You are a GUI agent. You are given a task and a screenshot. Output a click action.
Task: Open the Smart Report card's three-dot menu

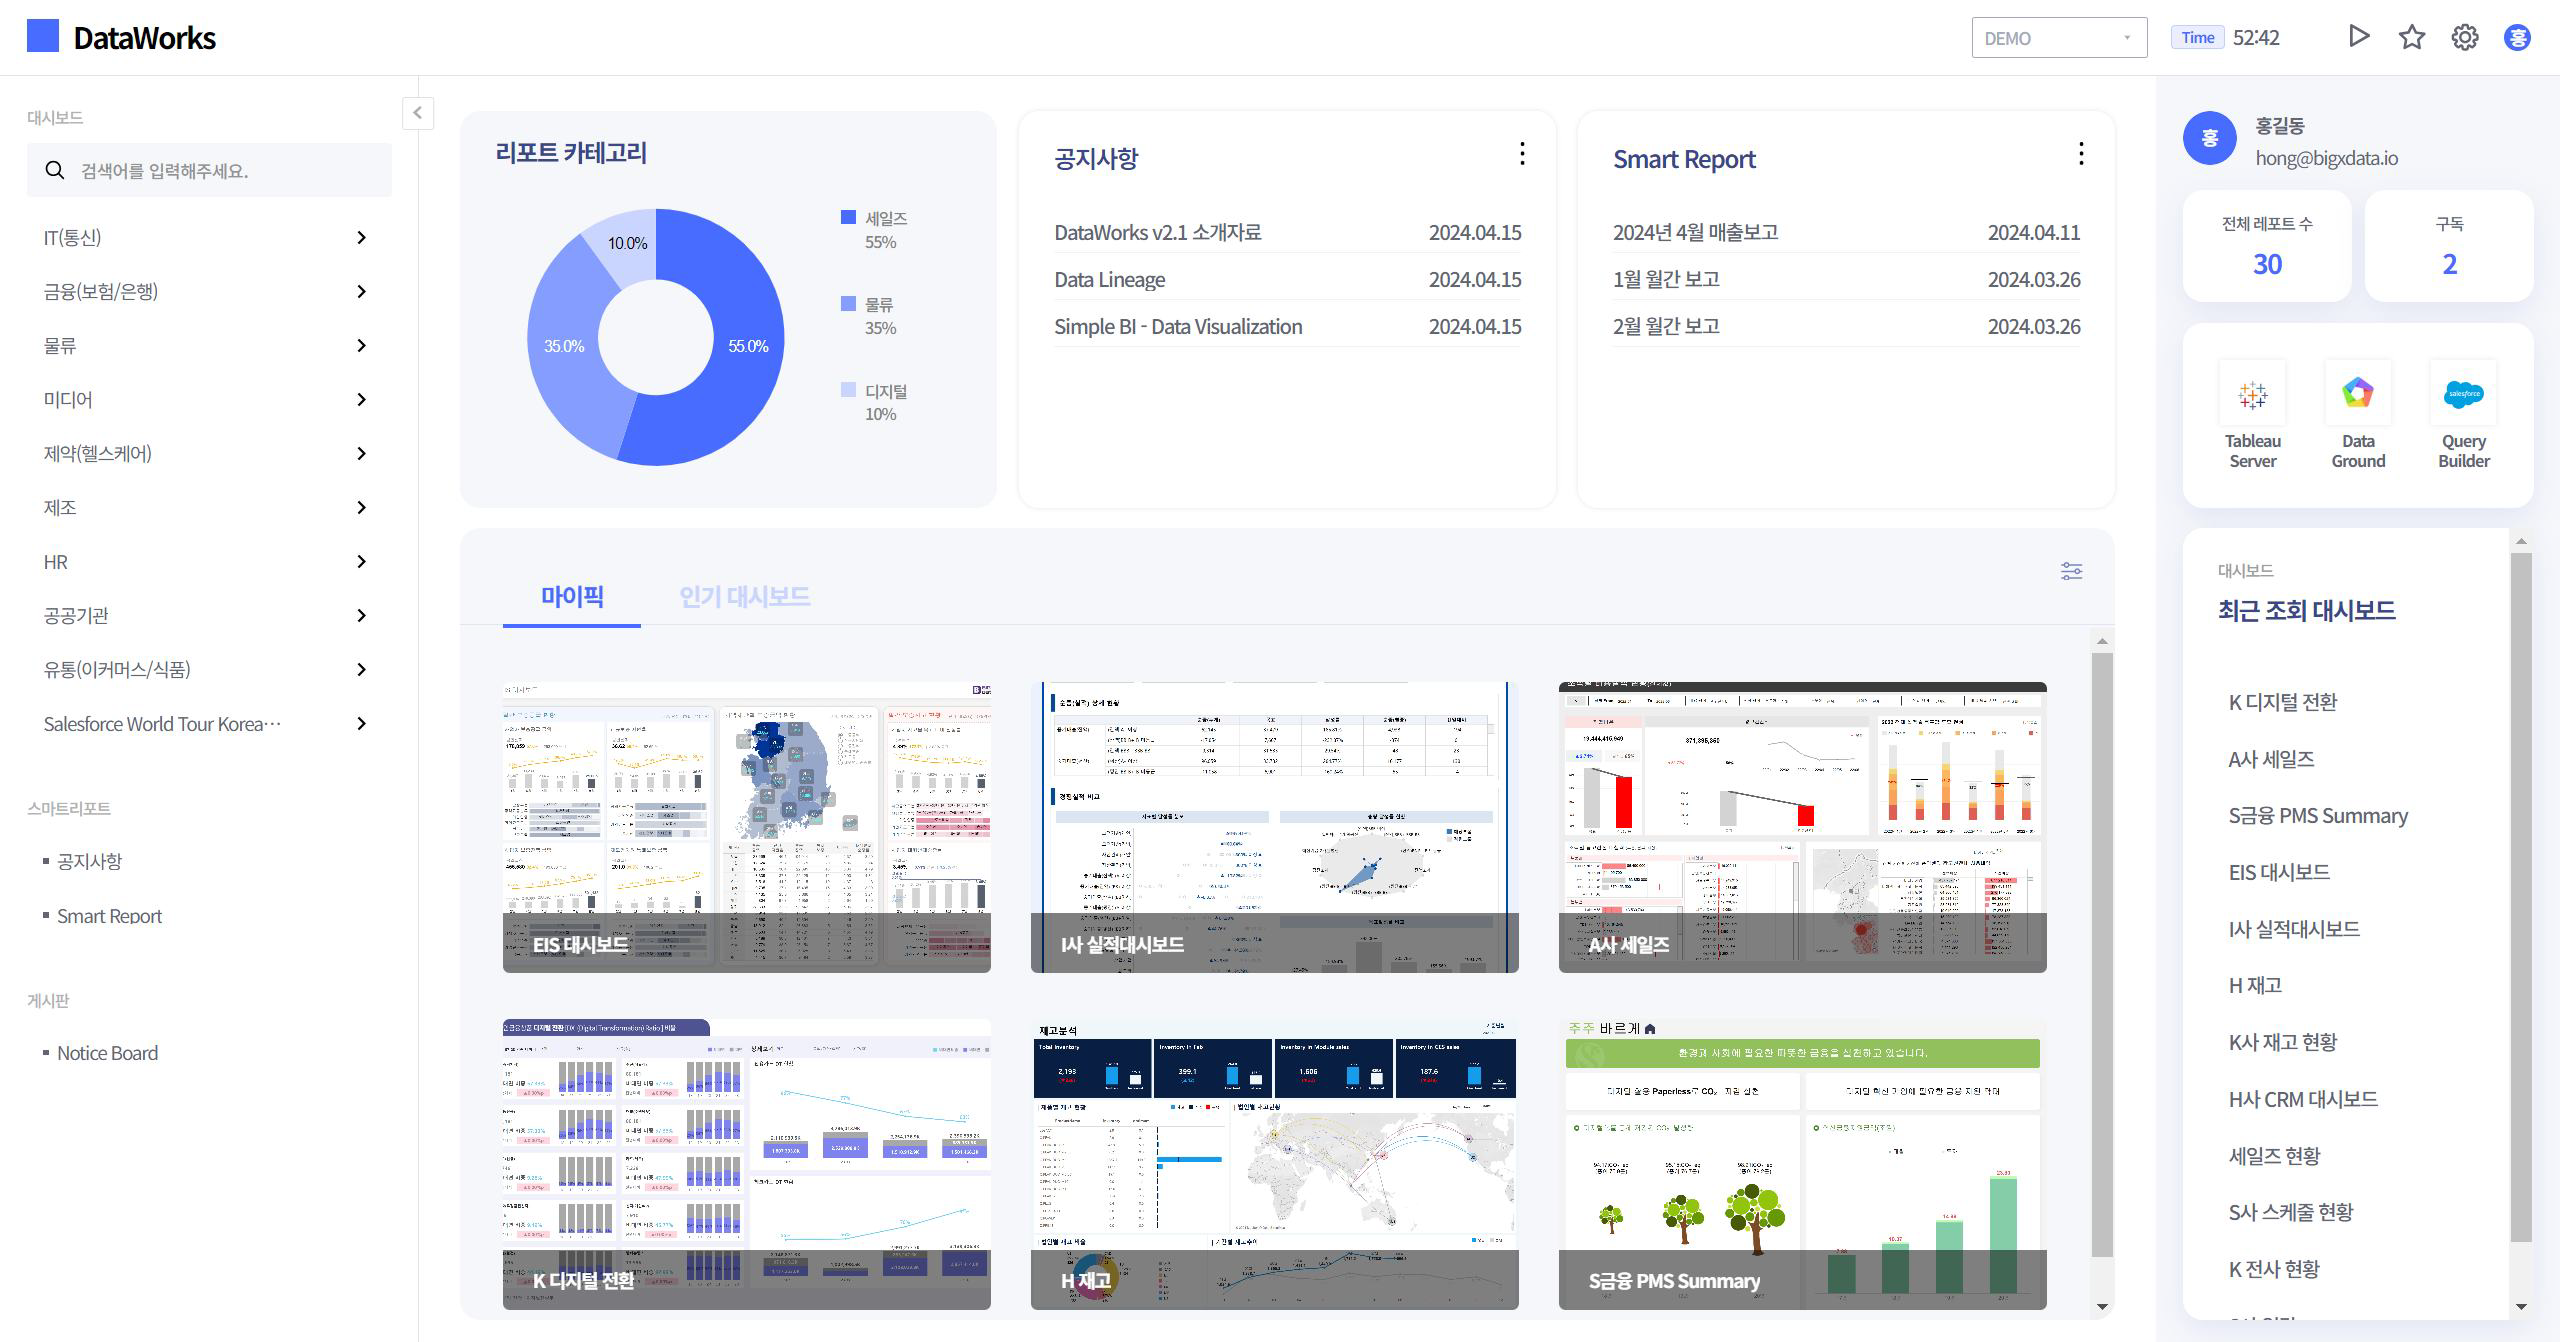pyautogui.click(x=2080, y=153)
